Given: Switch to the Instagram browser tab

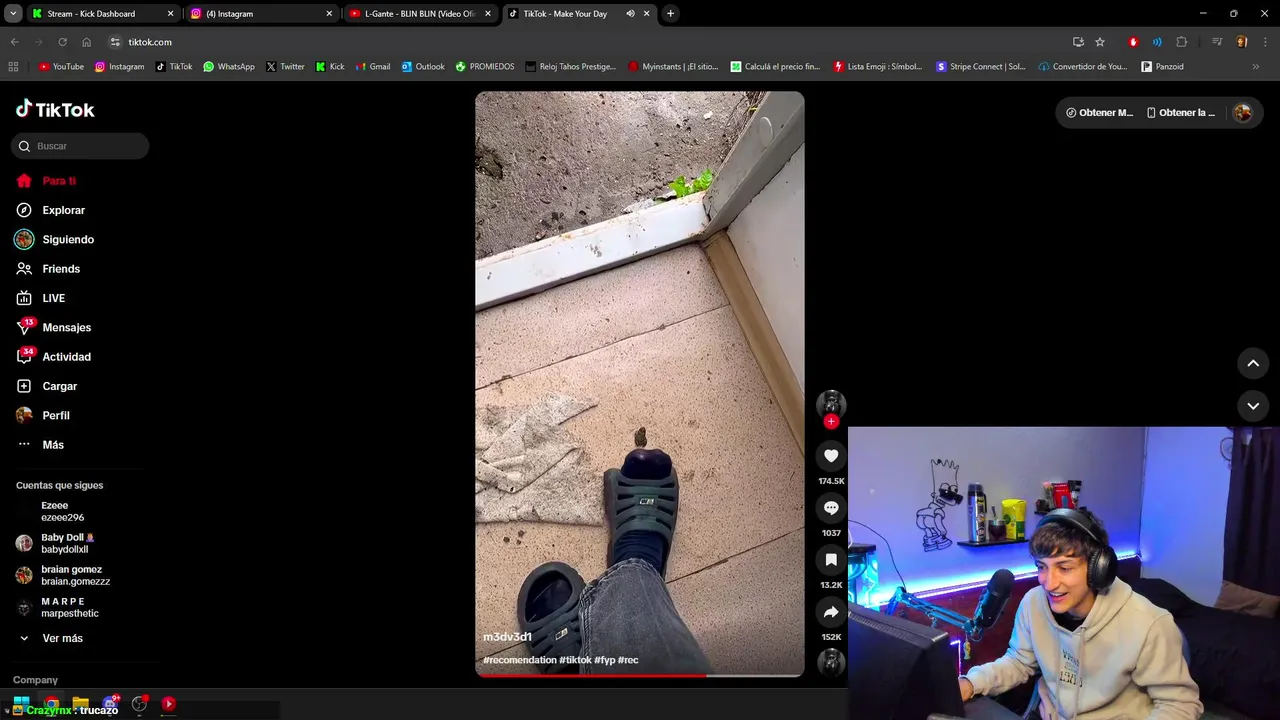Looking at the screenshot, I should tap(262, 14).
